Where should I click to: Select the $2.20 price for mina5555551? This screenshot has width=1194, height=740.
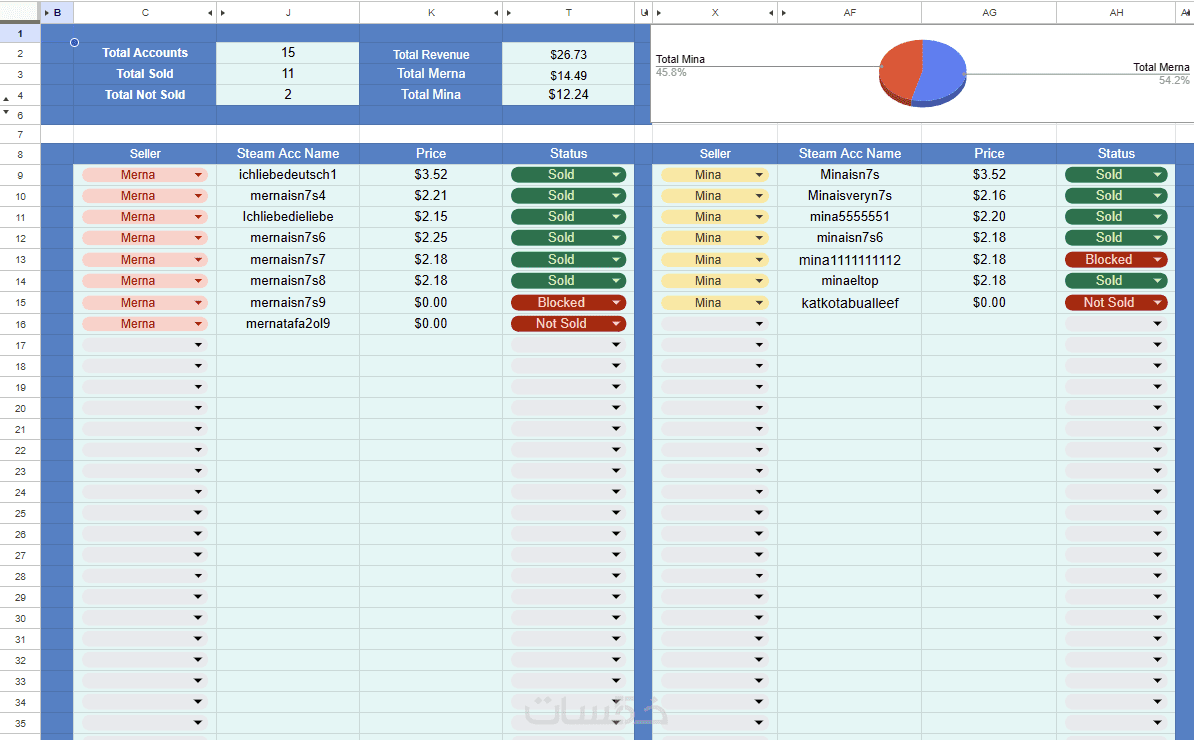[x=989, y=217]
